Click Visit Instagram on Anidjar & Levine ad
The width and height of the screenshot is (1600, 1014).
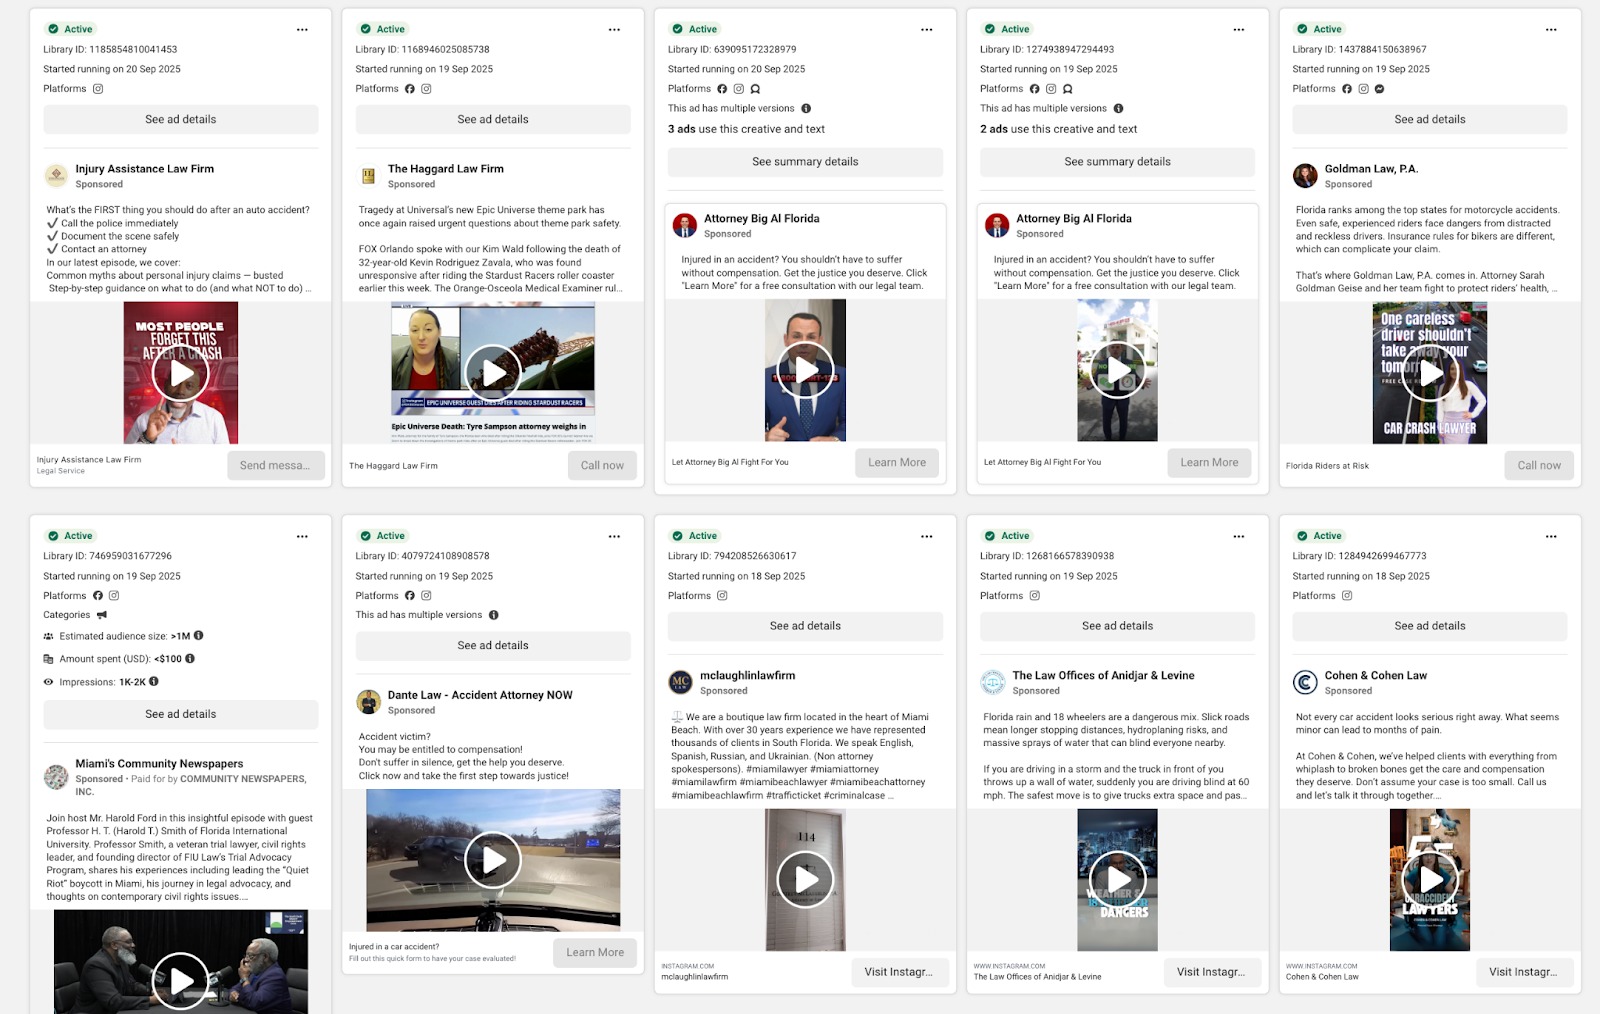tap(1210, 972)
